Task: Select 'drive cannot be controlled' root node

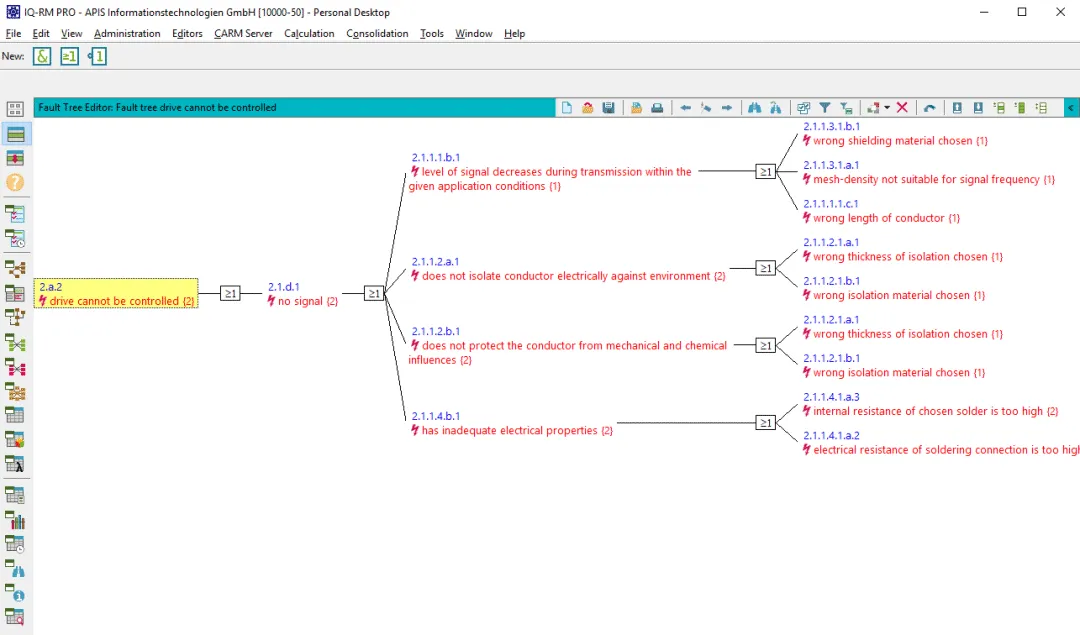Action: [116, 293]
